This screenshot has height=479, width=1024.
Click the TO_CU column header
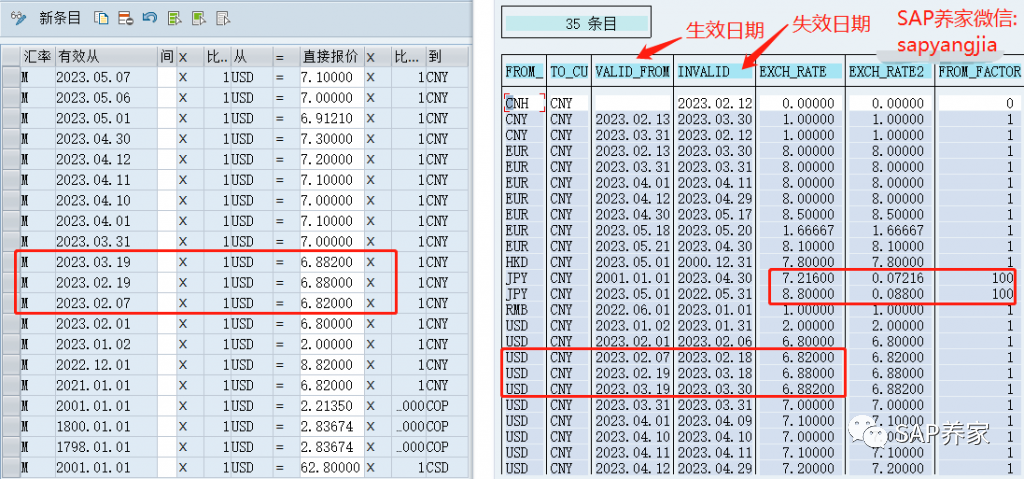click(x=569, y=72)
